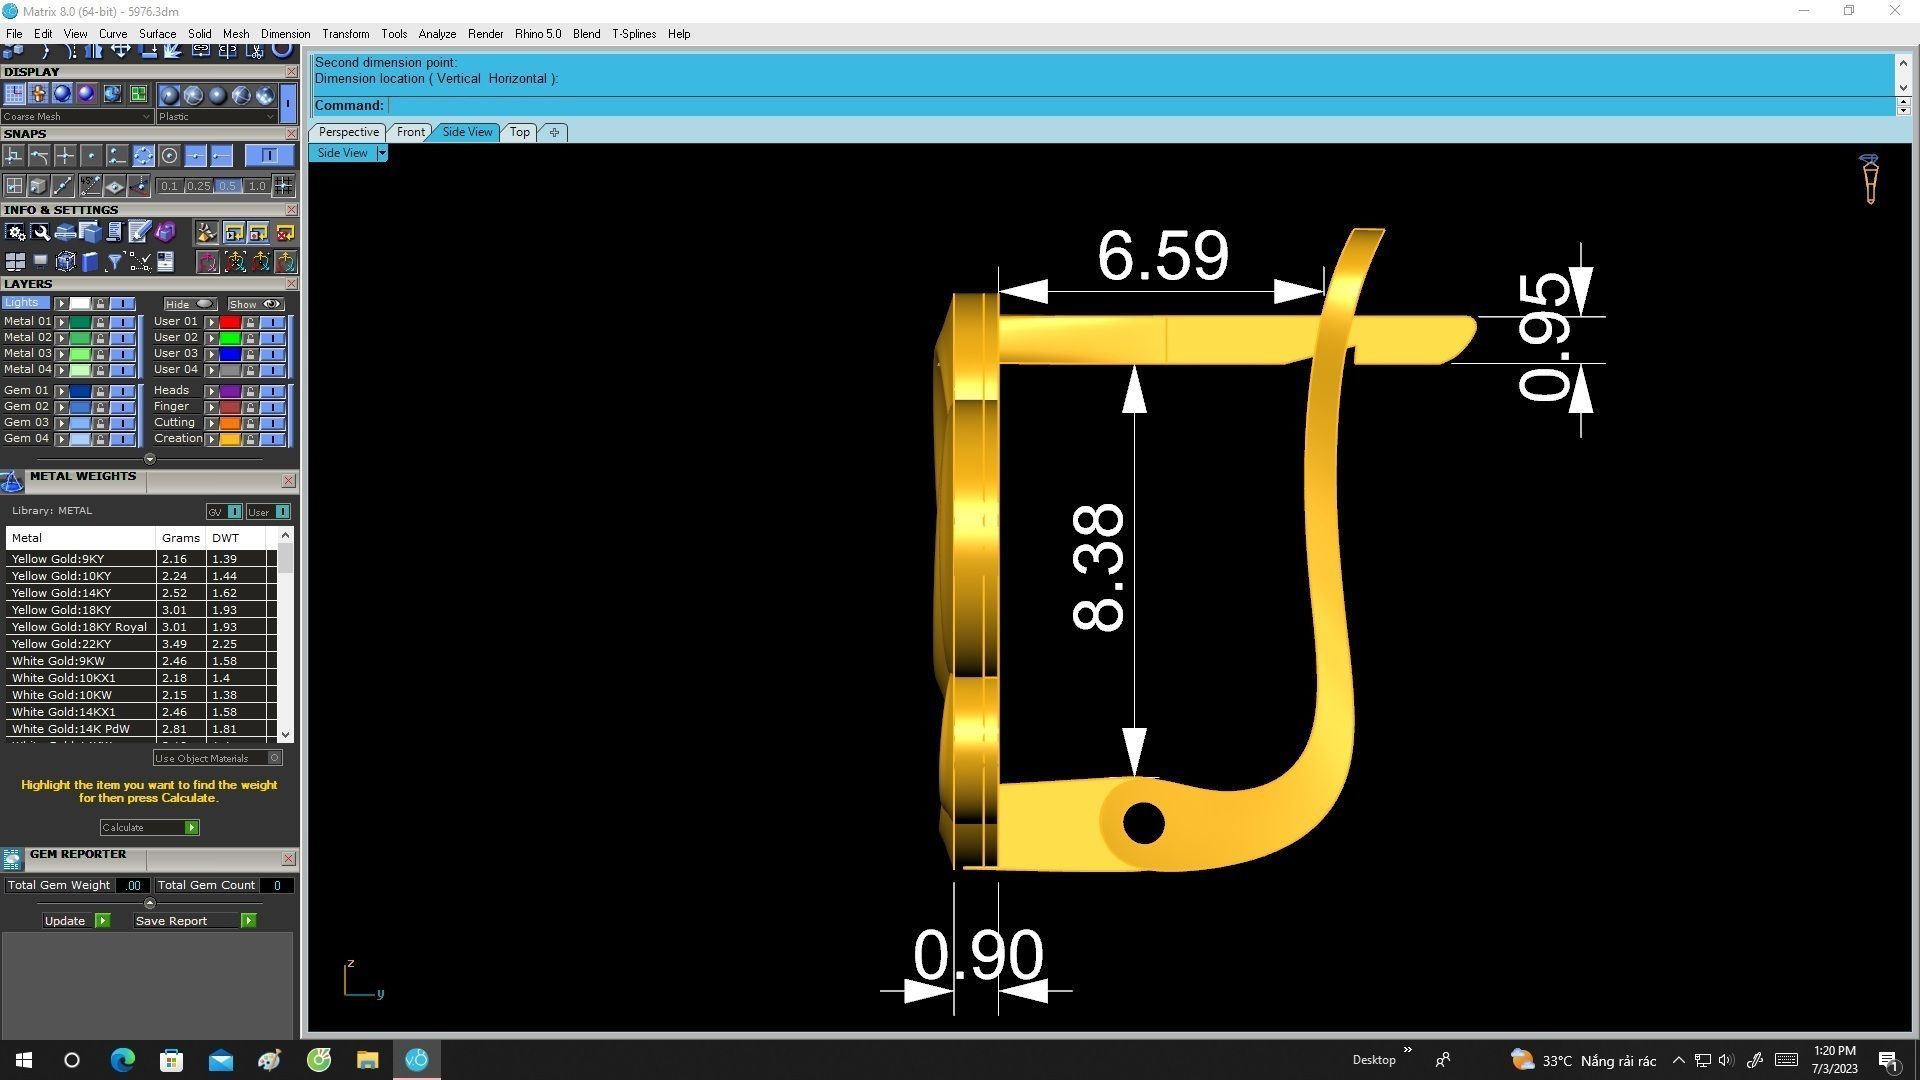The image size is (1920, 1080).
Task: Click the green four-viewport layout icon
Action: pyautogui.click(x=138, y=94)
